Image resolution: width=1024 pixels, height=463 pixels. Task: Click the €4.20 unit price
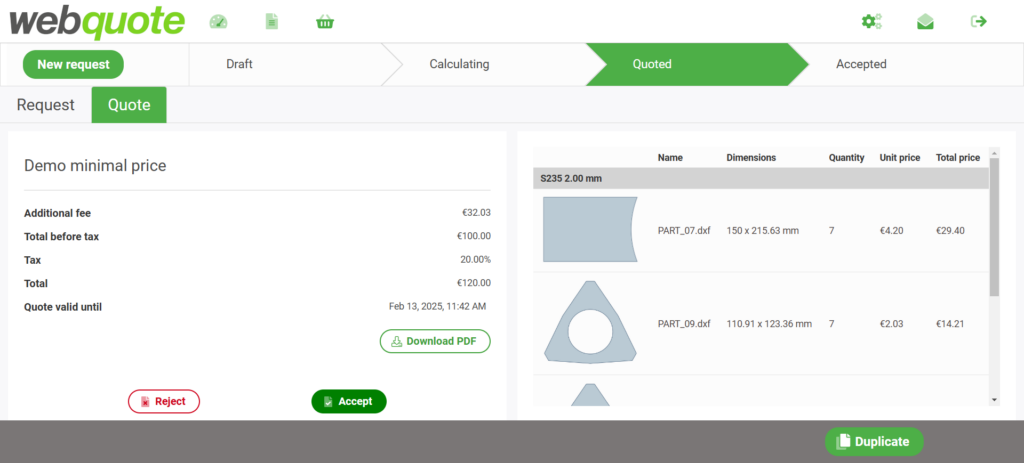click(x=891, y=231)
